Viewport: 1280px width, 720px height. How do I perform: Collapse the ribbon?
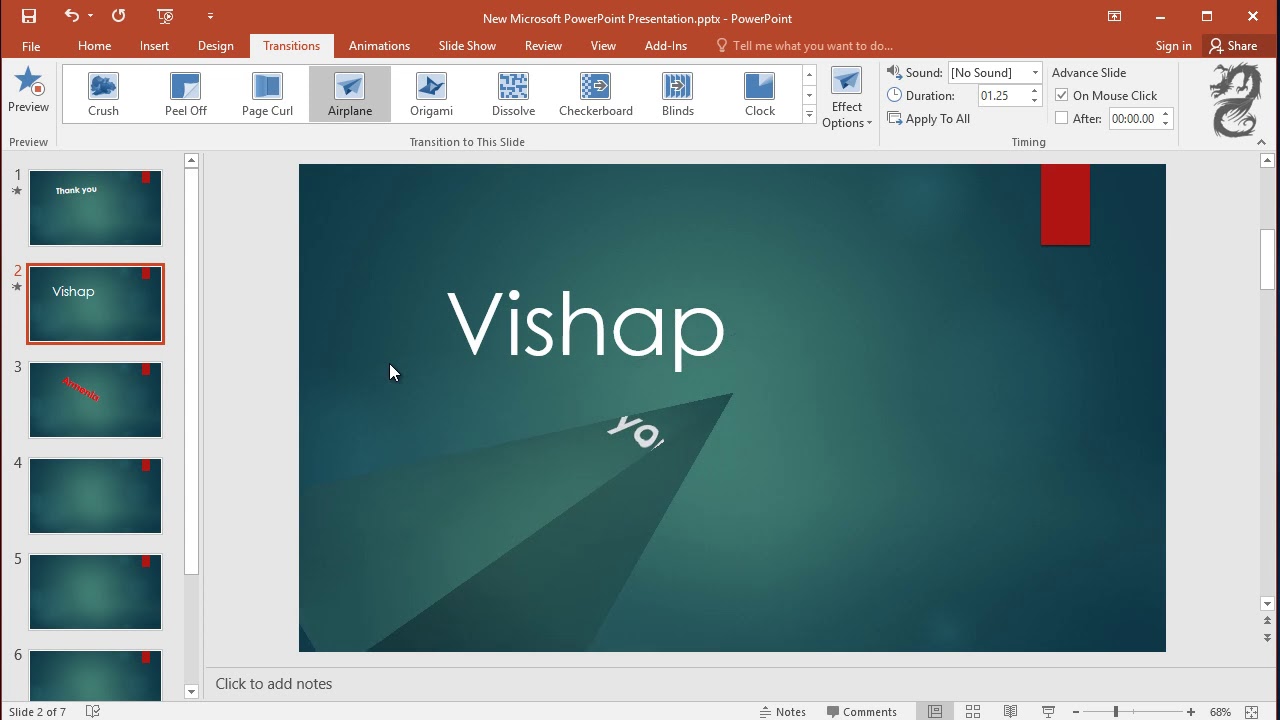[x=1261, y=142]
